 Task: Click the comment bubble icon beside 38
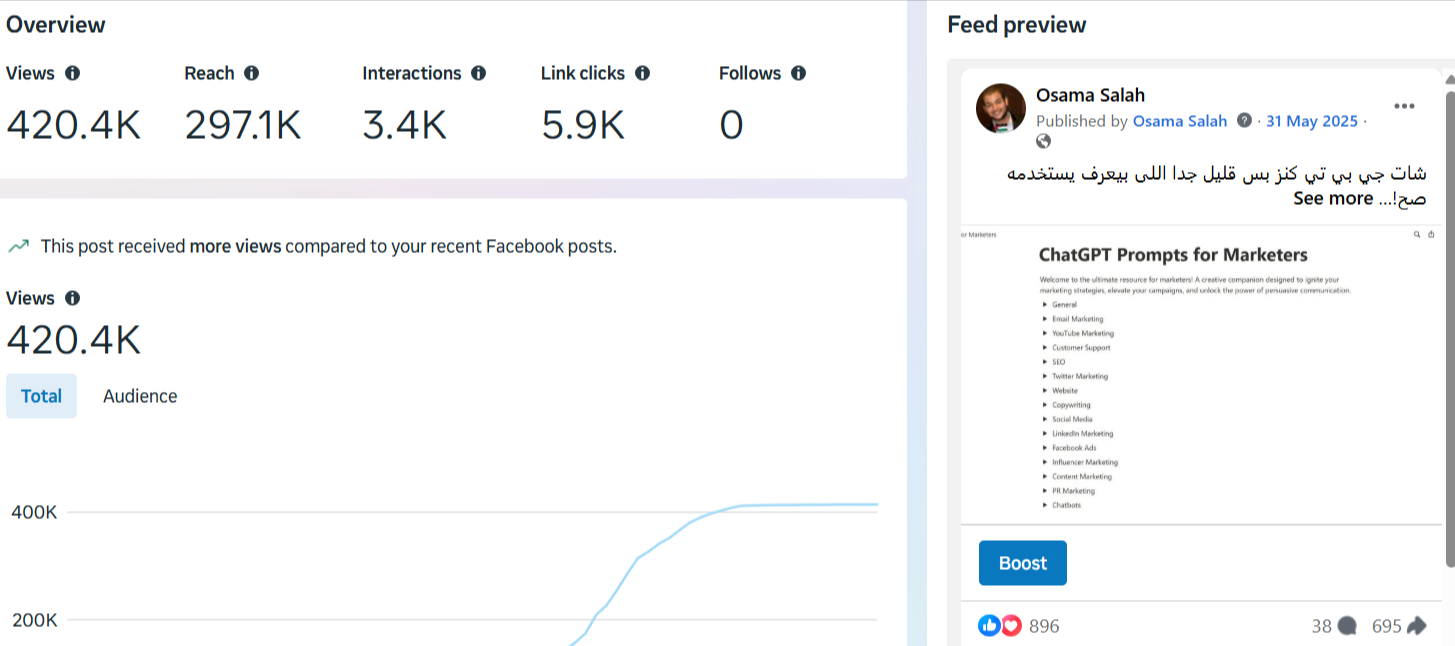tap(1347, 626)
